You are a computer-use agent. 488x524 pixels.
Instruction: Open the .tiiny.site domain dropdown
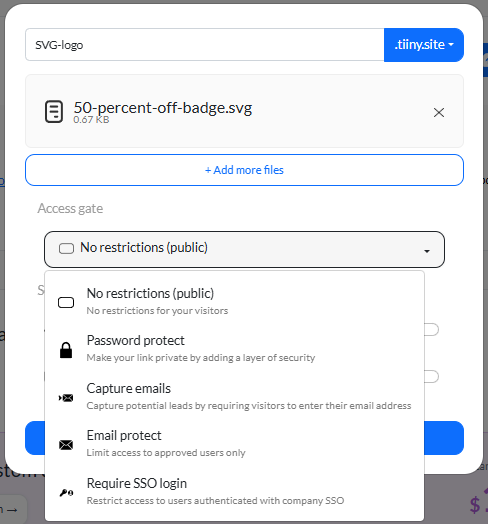click(x=424, y=45)
